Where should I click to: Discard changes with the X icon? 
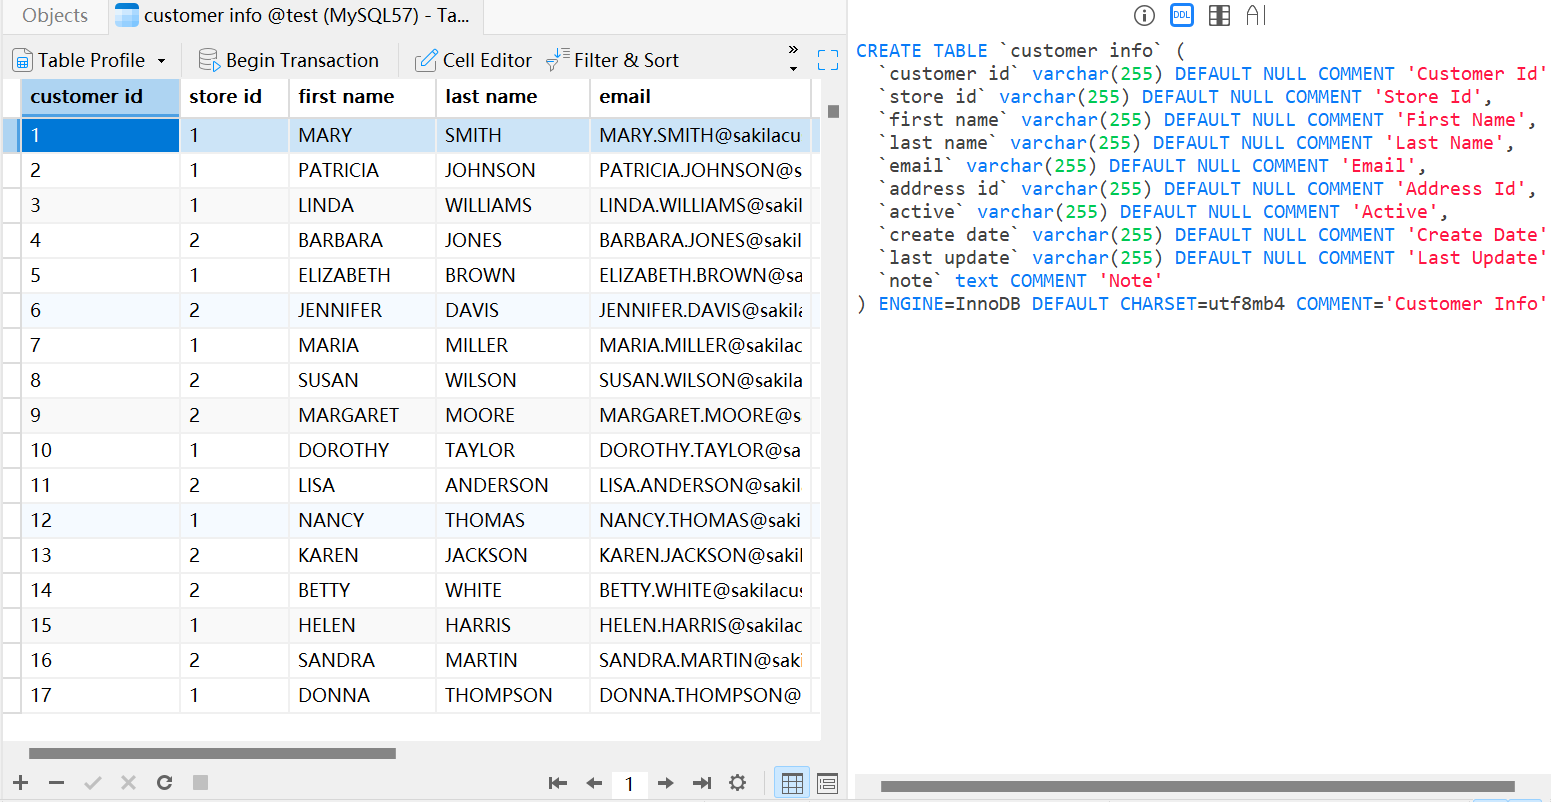[x=128, y=783]
